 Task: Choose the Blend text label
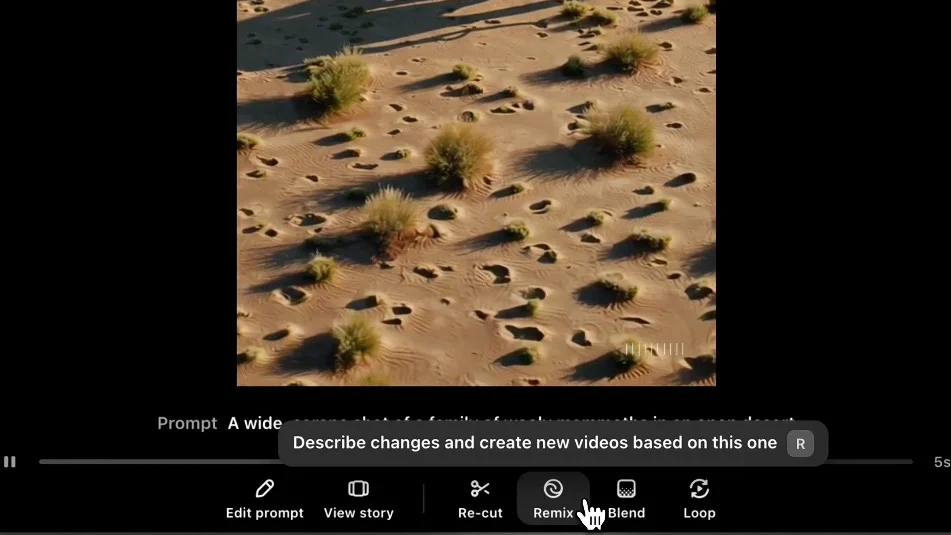(x=626, y=513)
